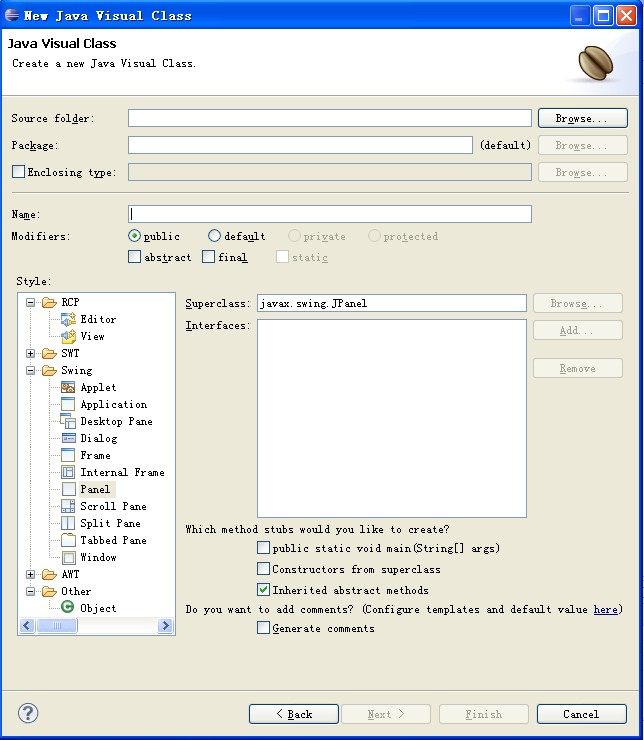
Task: Click the Superclass text field
Action: [392, 303]
